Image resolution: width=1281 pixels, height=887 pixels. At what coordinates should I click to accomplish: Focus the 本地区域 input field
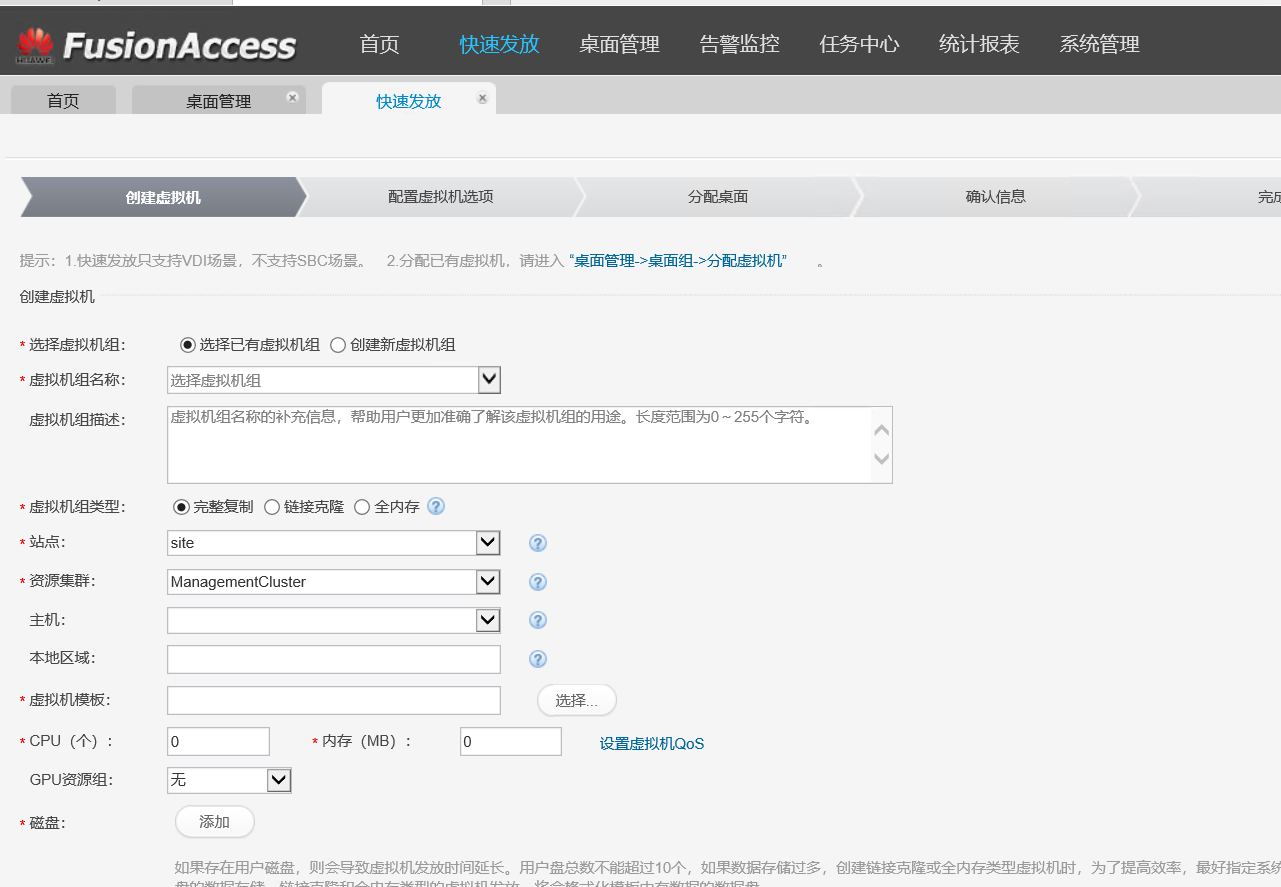(334, 660)
